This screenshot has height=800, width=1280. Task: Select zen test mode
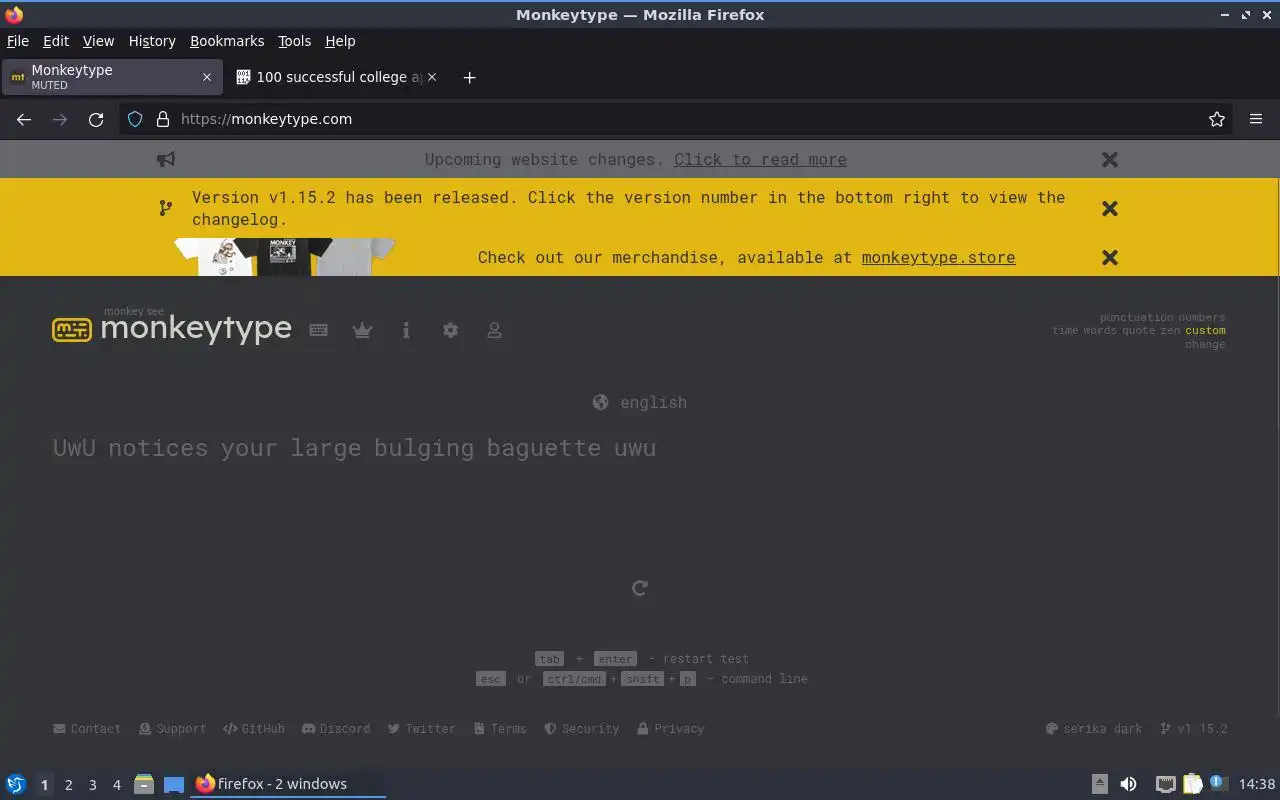(1171, 330)
